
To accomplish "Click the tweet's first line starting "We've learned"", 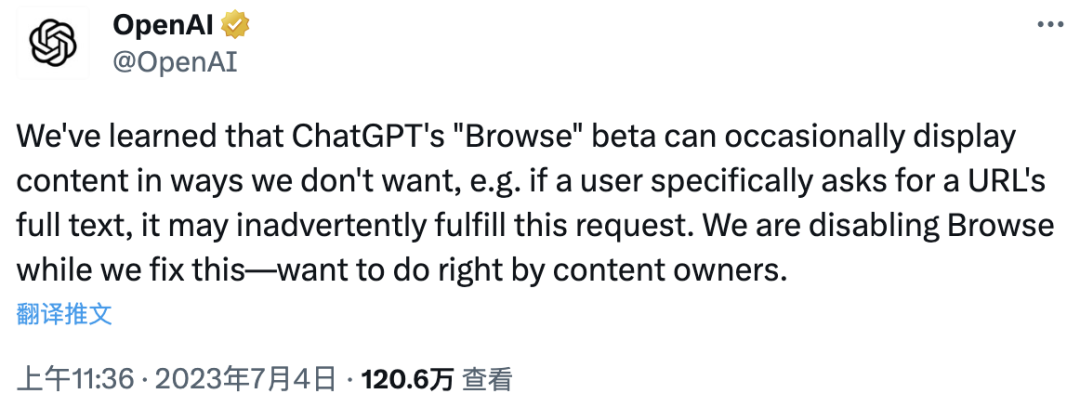I will (x=516, y=138).
